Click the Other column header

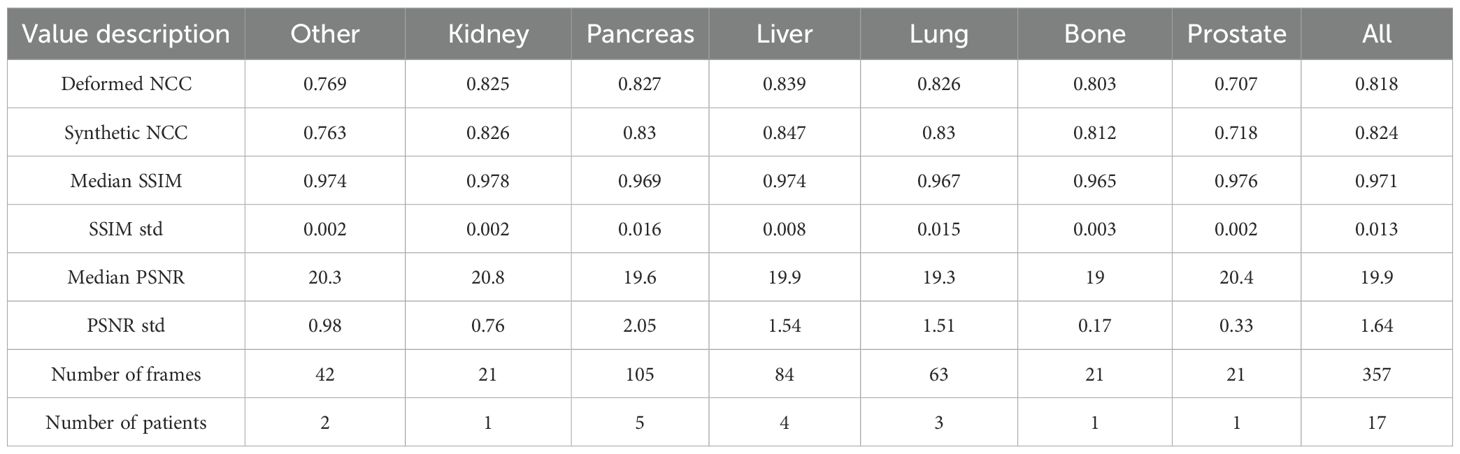tap(325, 34)
